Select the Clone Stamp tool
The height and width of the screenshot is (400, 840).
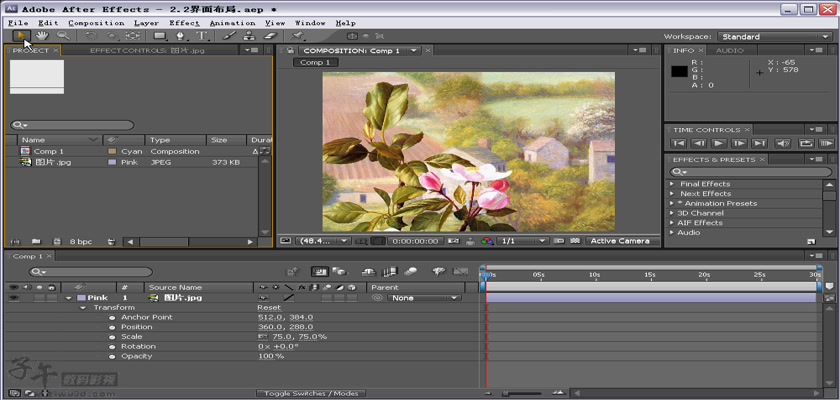click(249, 36)
